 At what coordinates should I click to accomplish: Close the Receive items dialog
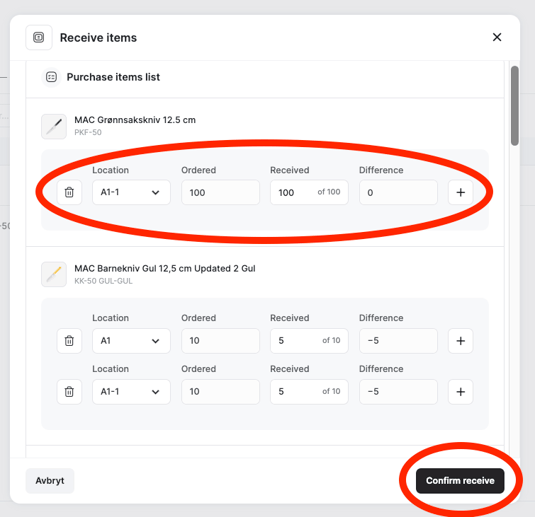click(497, 37)
